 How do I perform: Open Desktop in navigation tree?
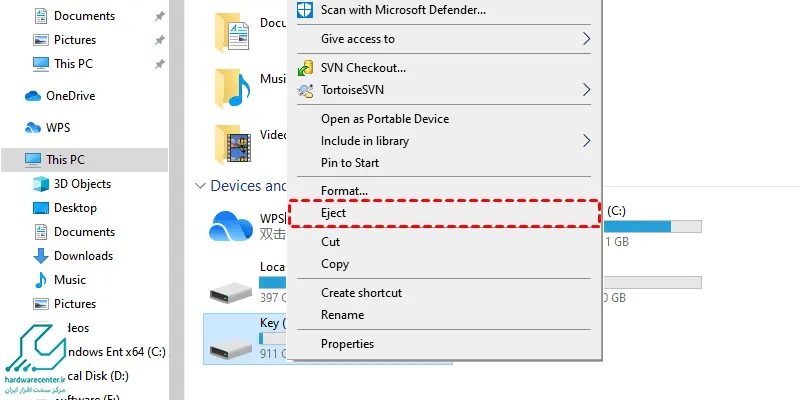[x=75, y=208]
